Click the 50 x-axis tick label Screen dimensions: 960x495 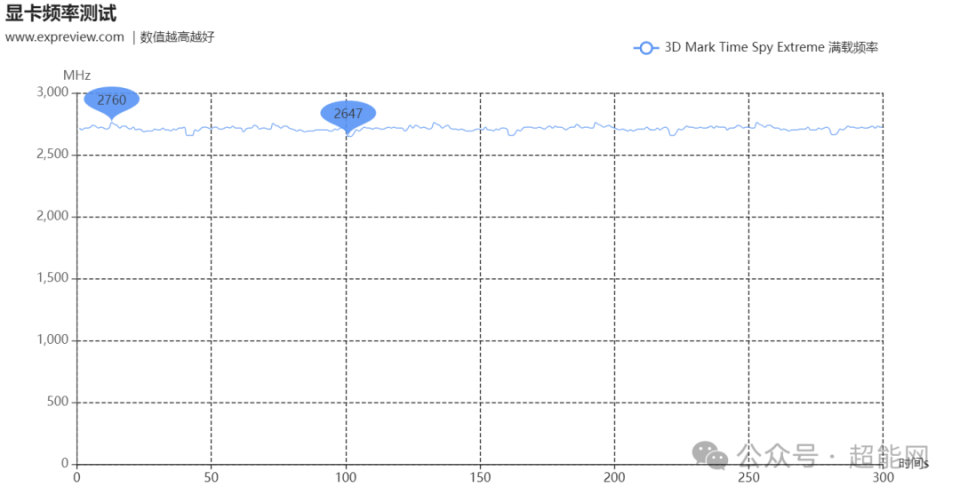211,478
